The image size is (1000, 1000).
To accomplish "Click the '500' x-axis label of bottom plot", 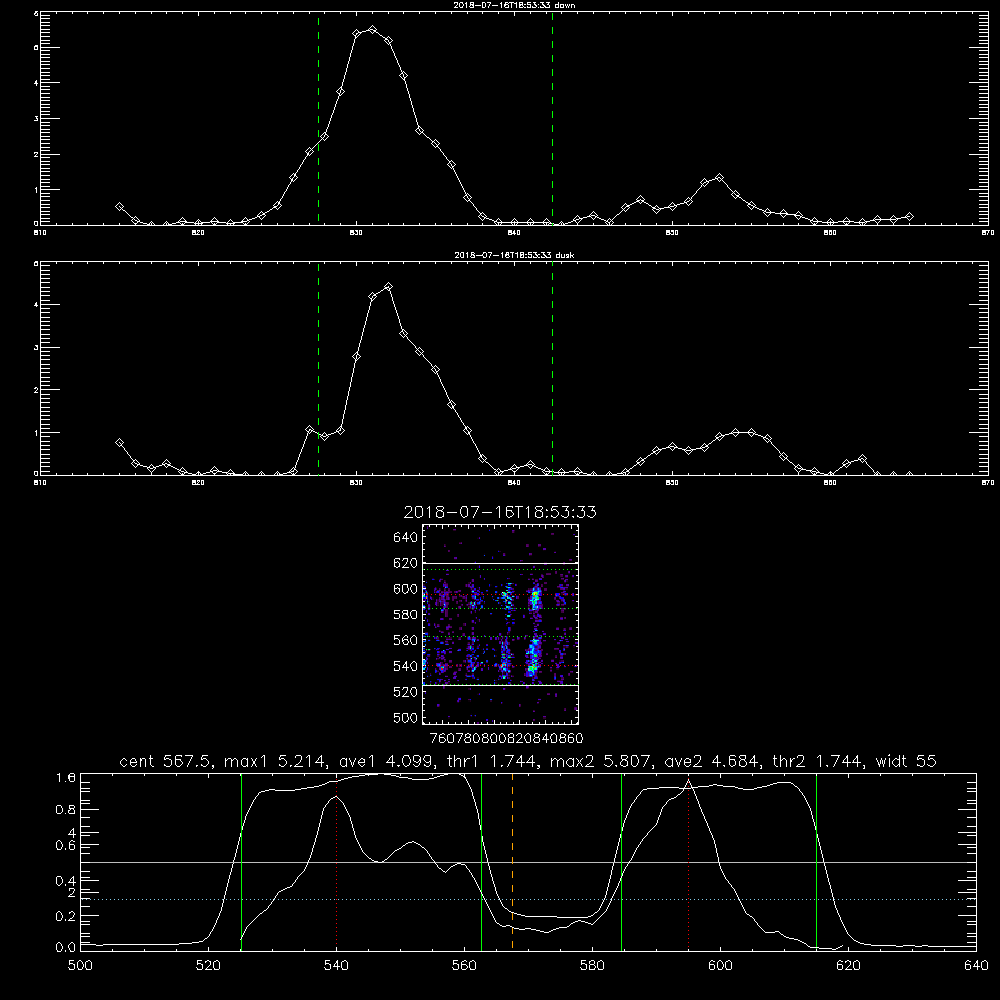I will [x=80, y=965].
